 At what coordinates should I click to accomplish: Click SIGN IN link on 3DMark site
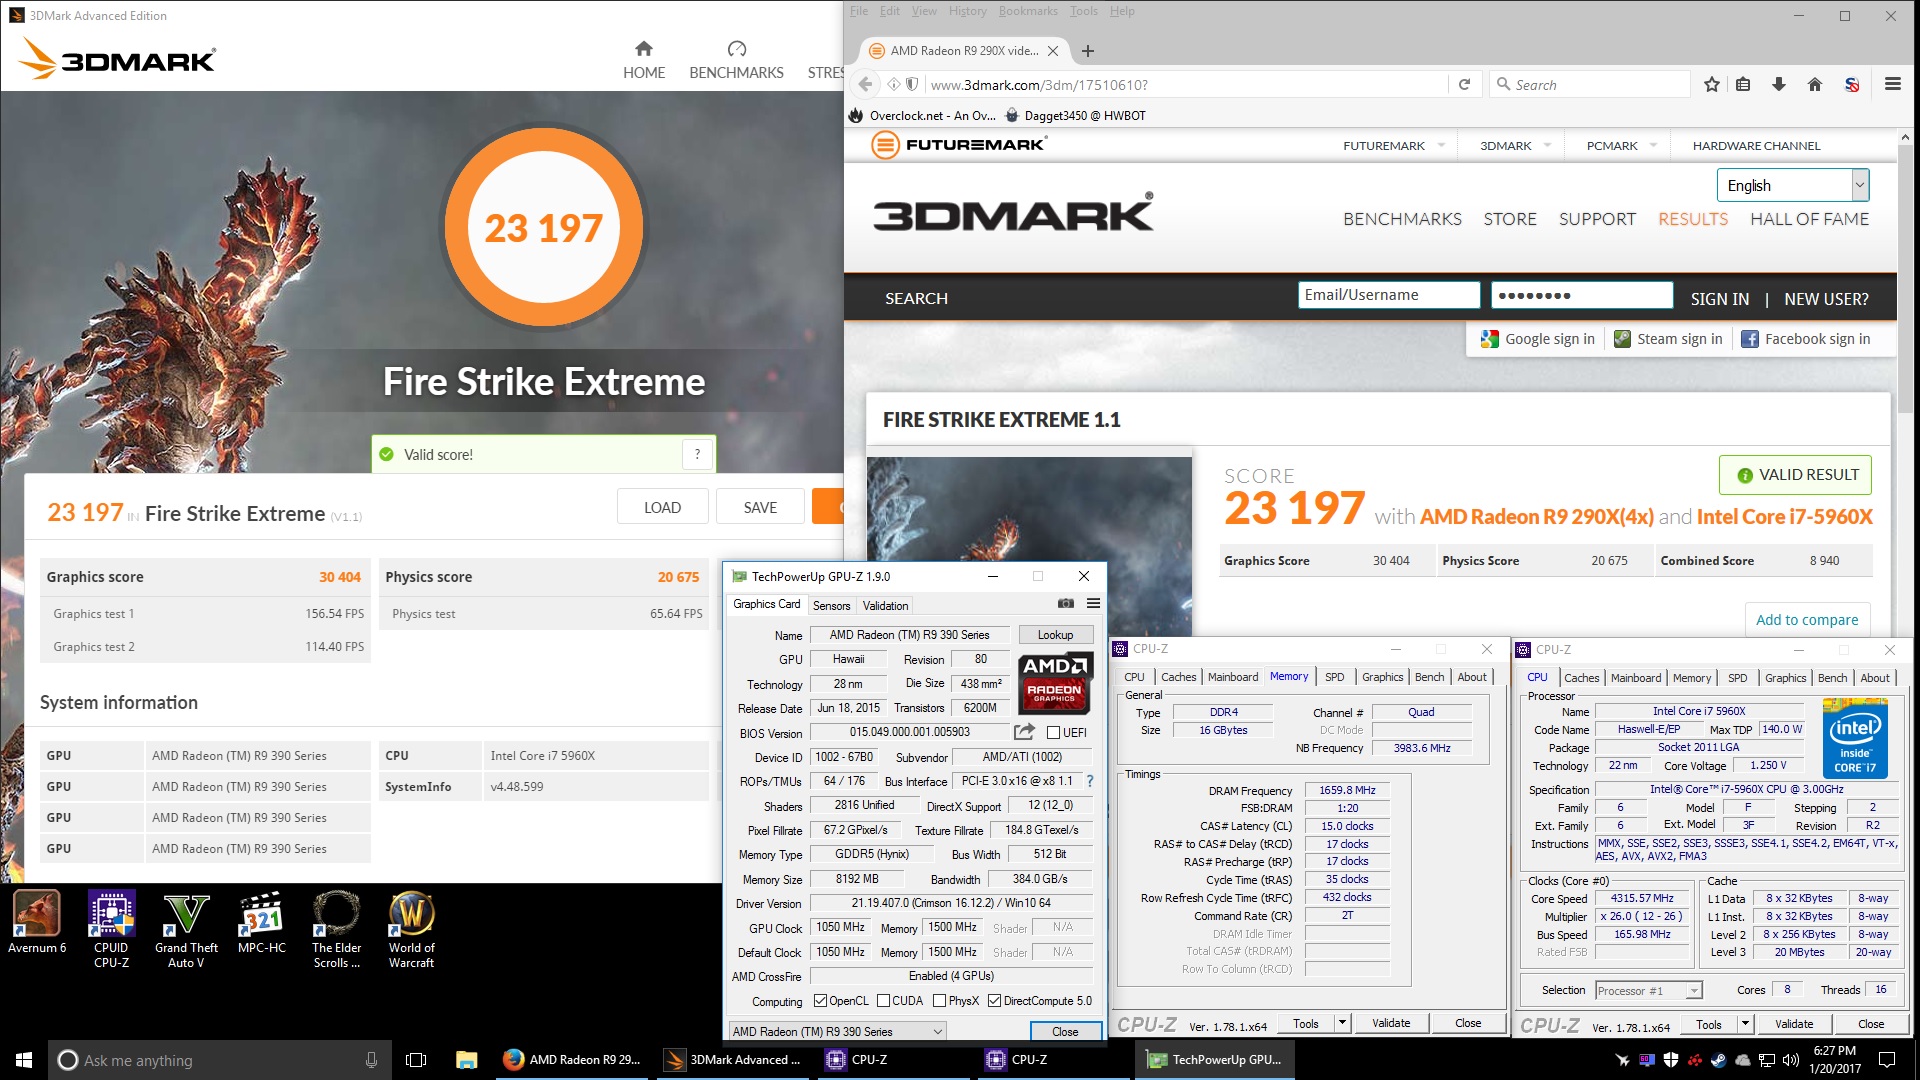coord(1720,298)
